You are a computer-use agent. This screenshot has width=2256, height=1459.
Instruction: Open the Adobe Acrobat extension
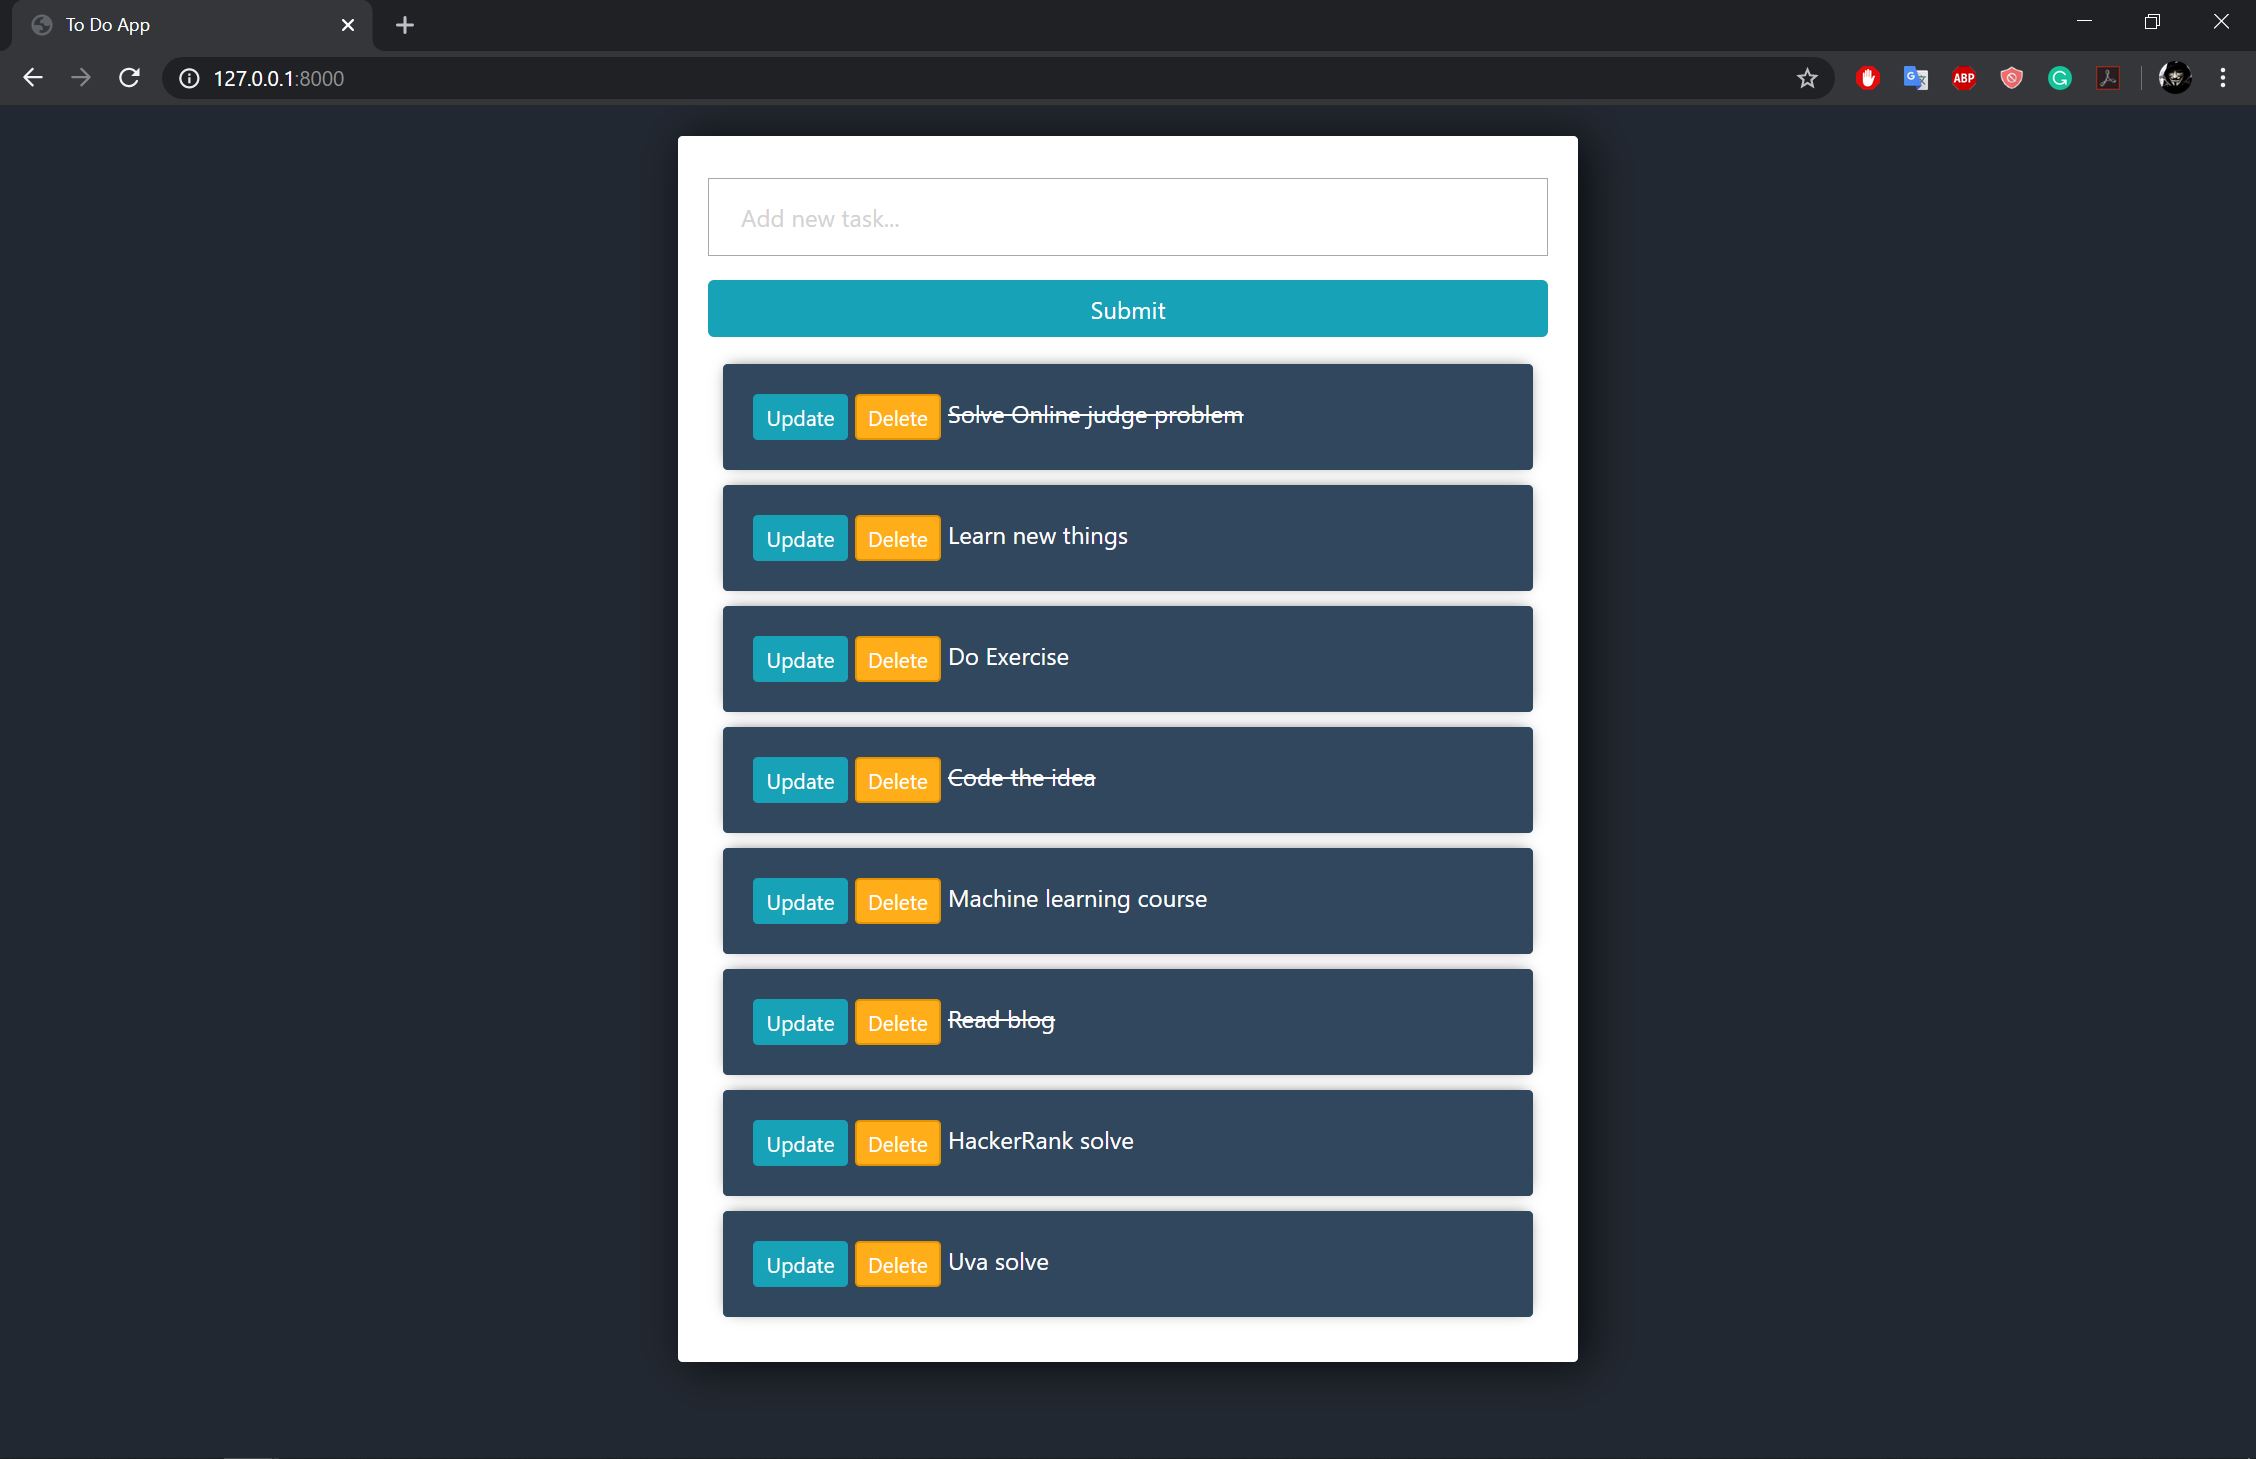coord(2108,78)
